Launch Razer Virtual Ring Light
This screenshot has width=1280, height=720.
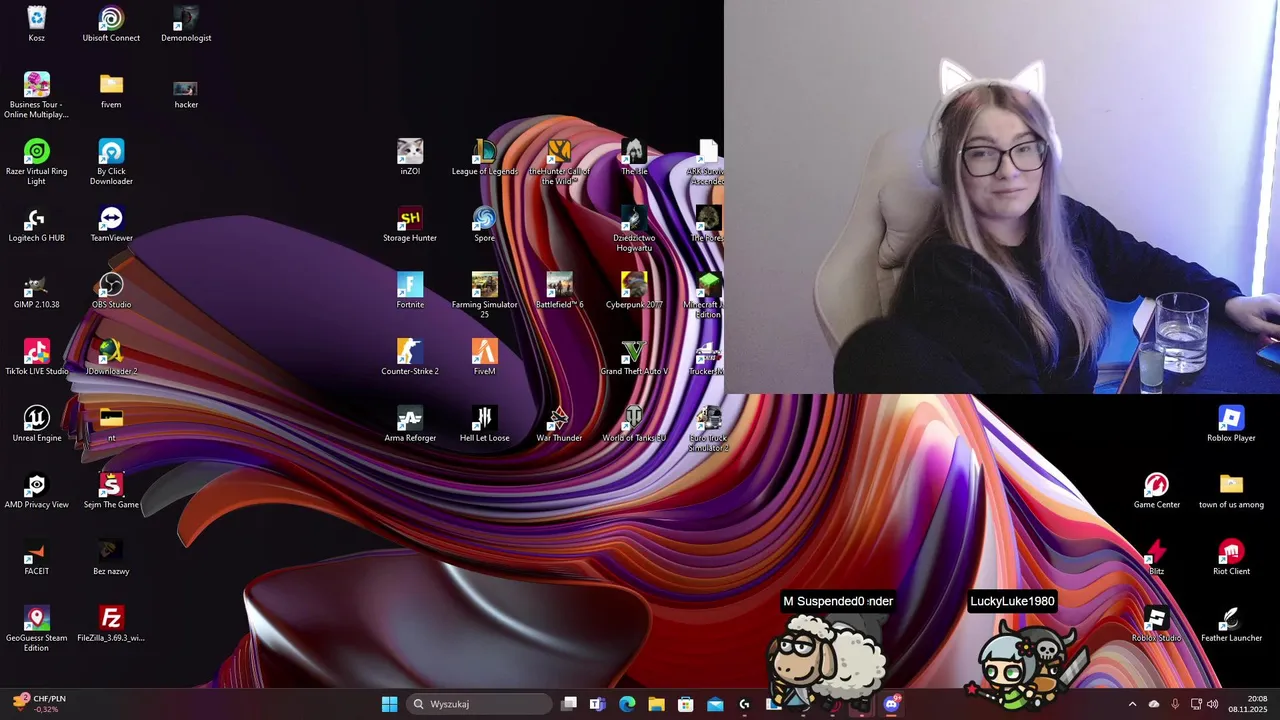(x=36, y=161)
